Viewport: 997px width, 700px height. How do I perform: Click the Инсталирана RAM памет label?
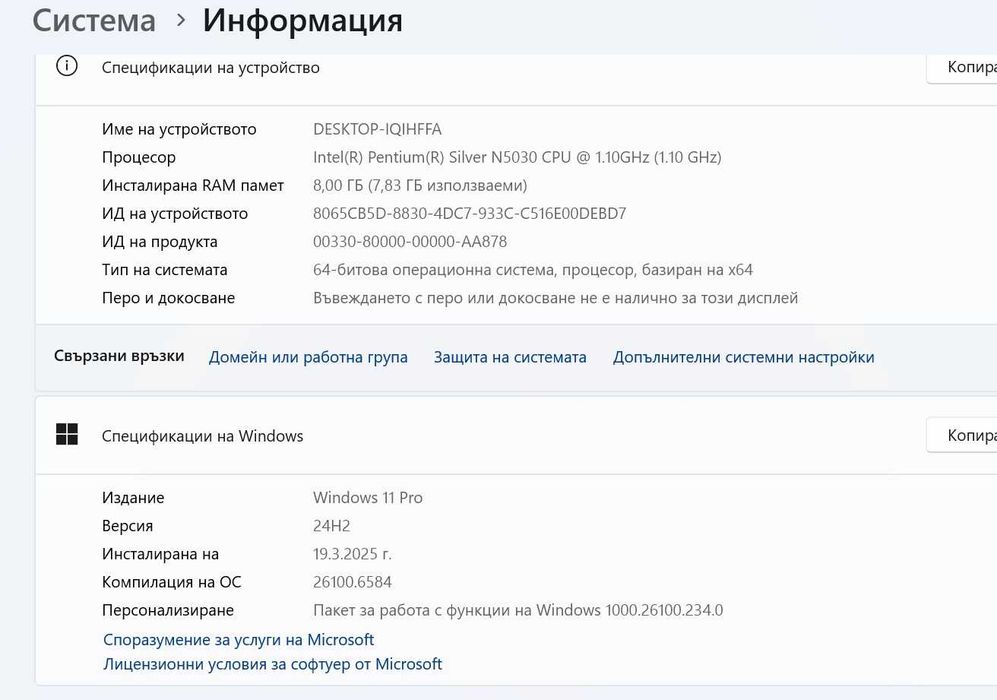point(193,186)
